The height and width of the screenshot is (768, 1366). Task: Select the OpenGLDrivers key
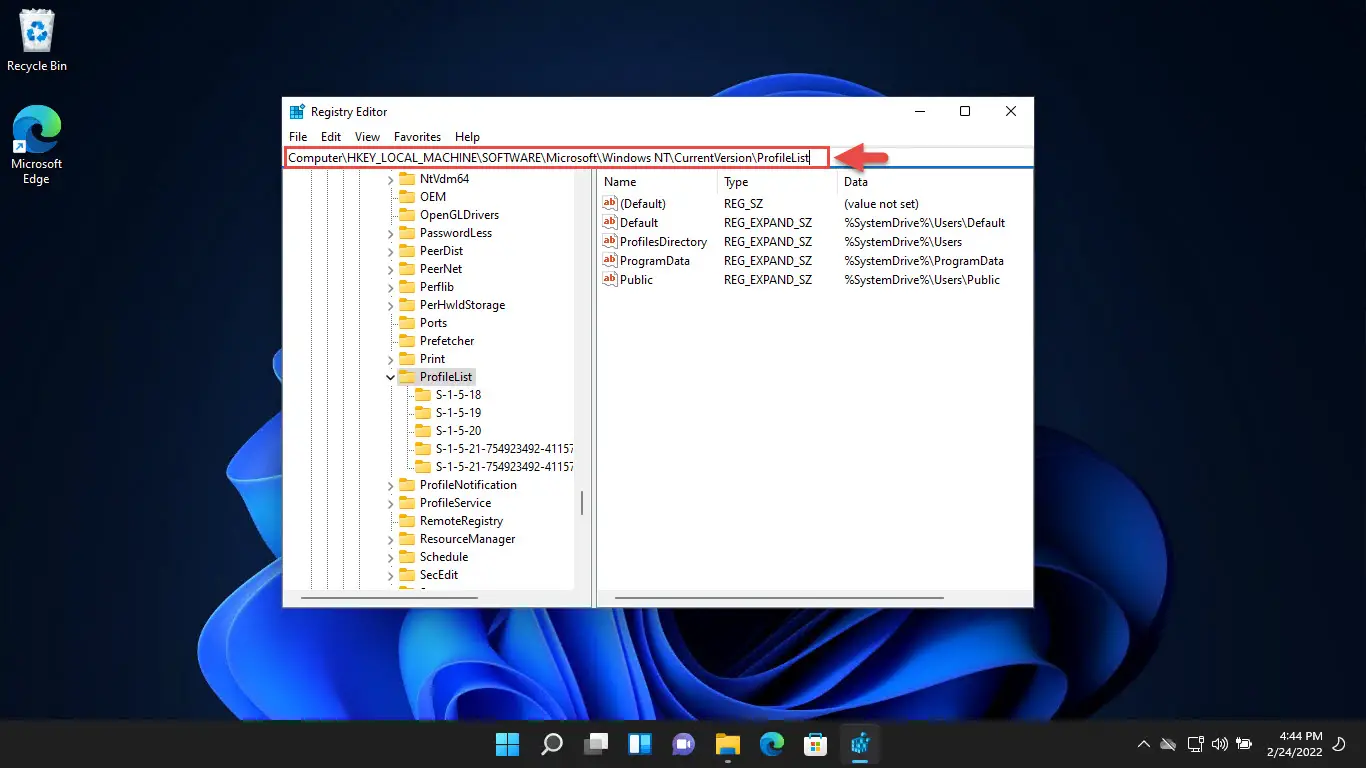click(x=459, y=215)
